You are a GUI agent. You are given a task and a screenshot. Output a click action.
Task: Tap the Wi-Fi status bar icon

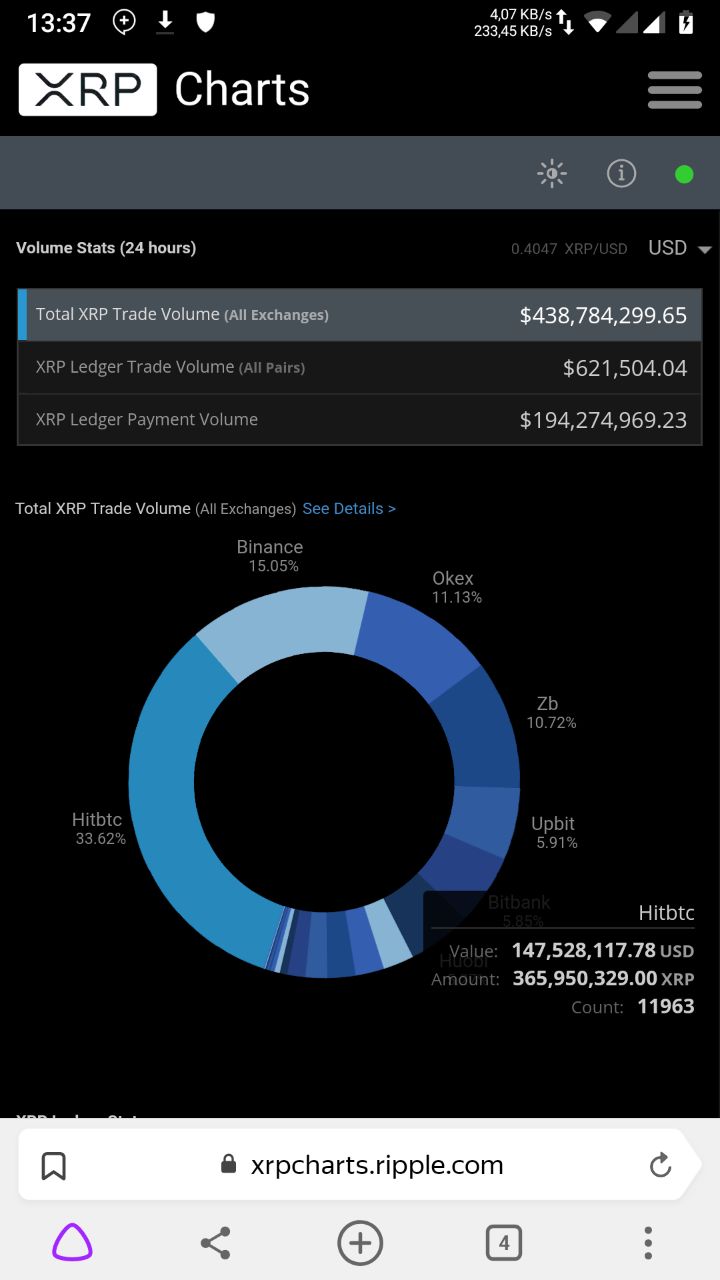597,22
